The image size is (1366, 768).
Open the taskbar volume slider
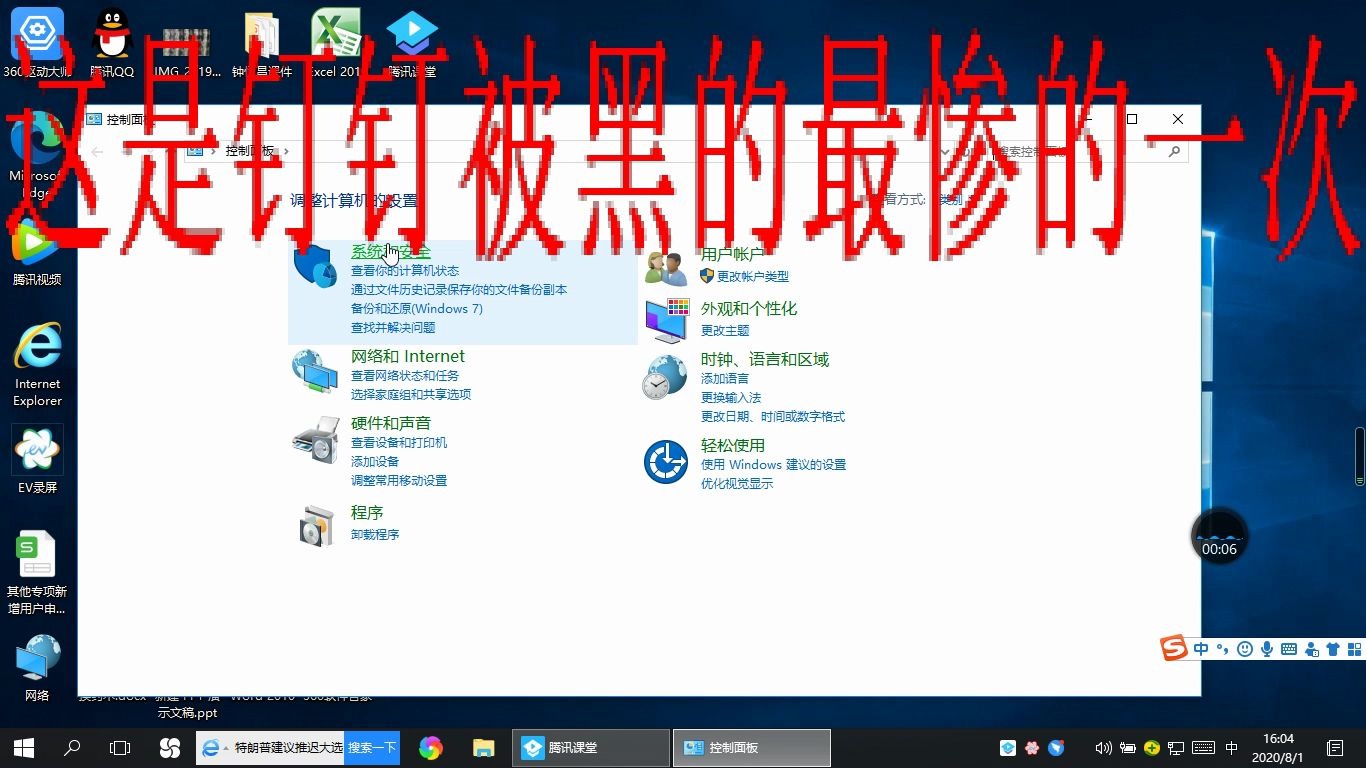(1104, 747)
